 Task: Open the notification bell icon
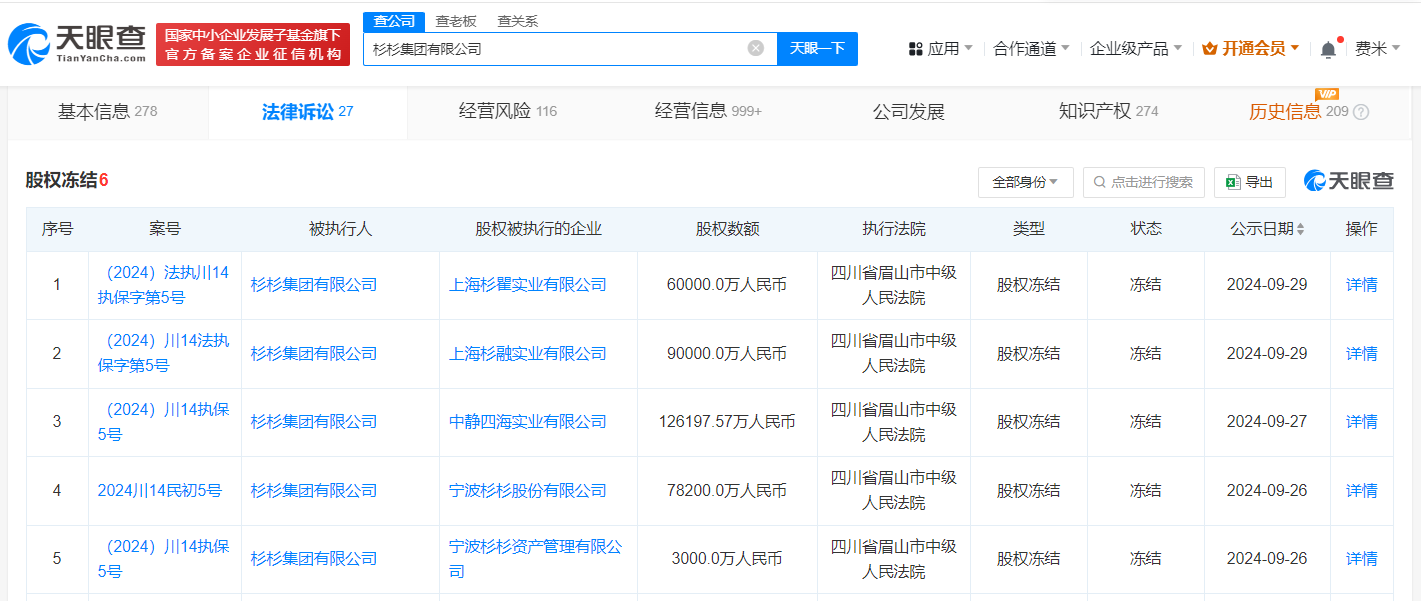1328,49
